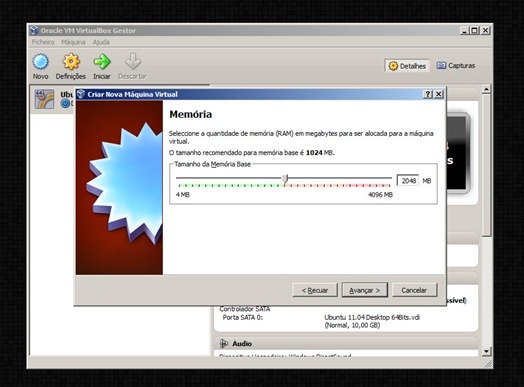
Task: Click the Avançar button
Action: coord(365,290)
